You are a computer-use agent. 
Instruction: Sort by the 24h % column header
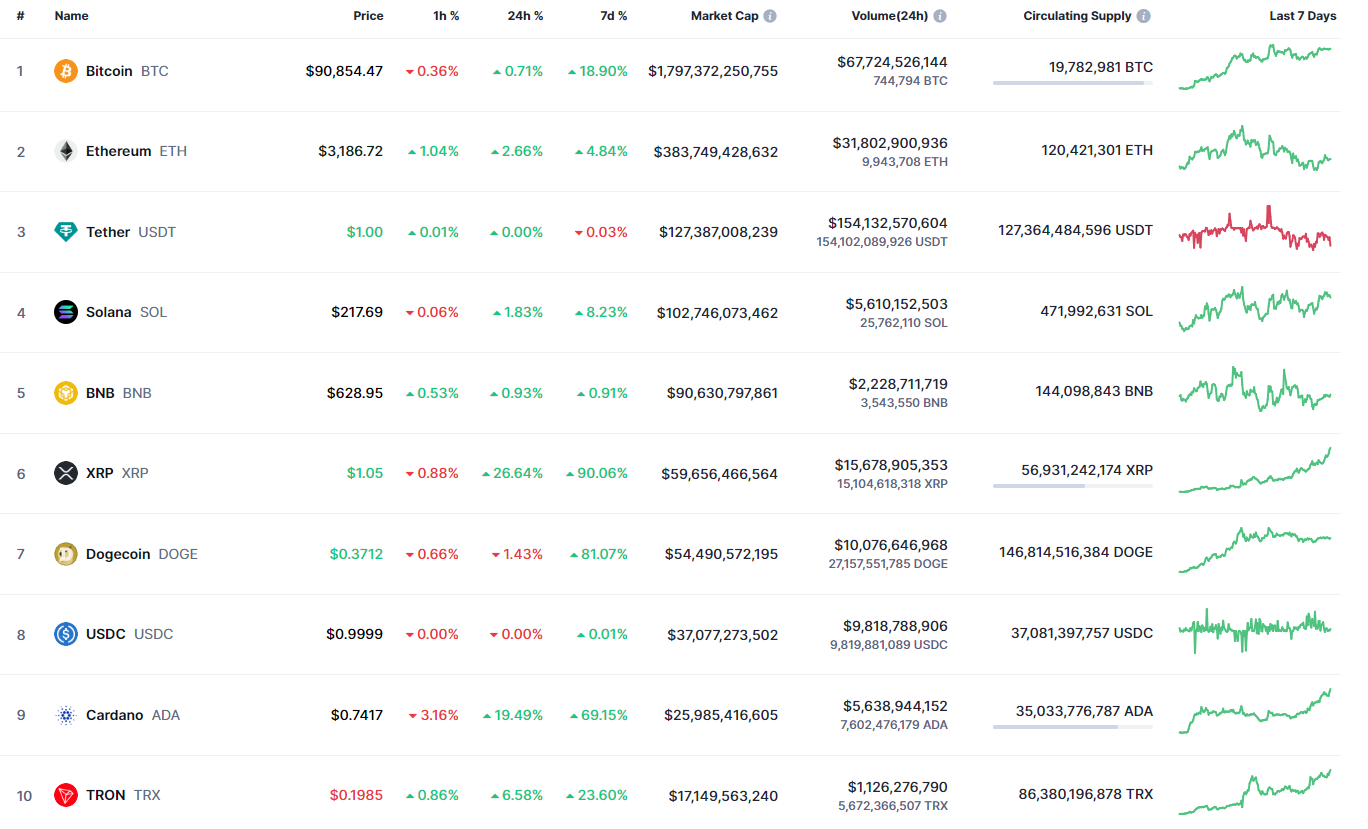[x=525, y=16]
